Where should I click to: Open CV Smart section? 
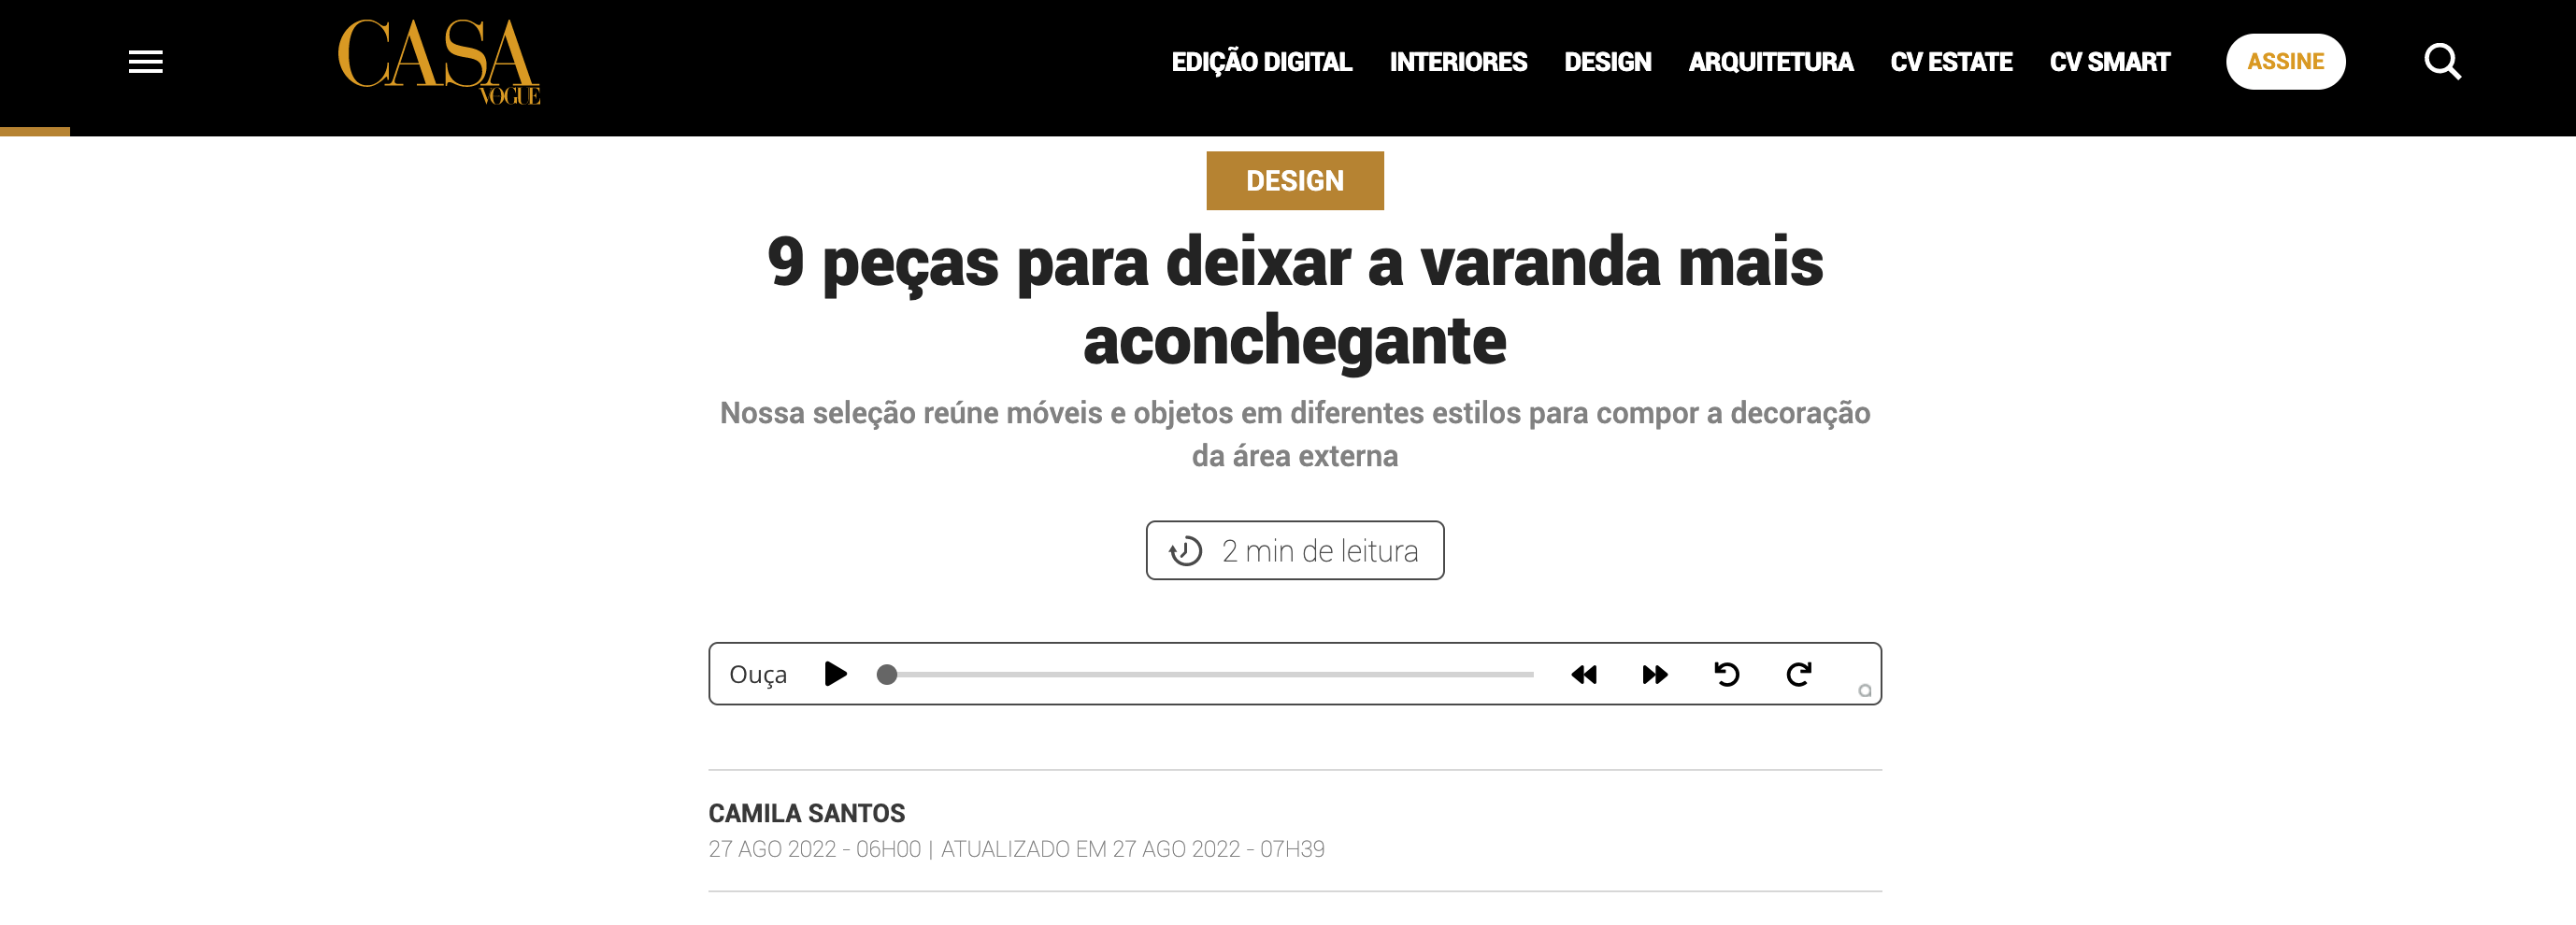2109,62
